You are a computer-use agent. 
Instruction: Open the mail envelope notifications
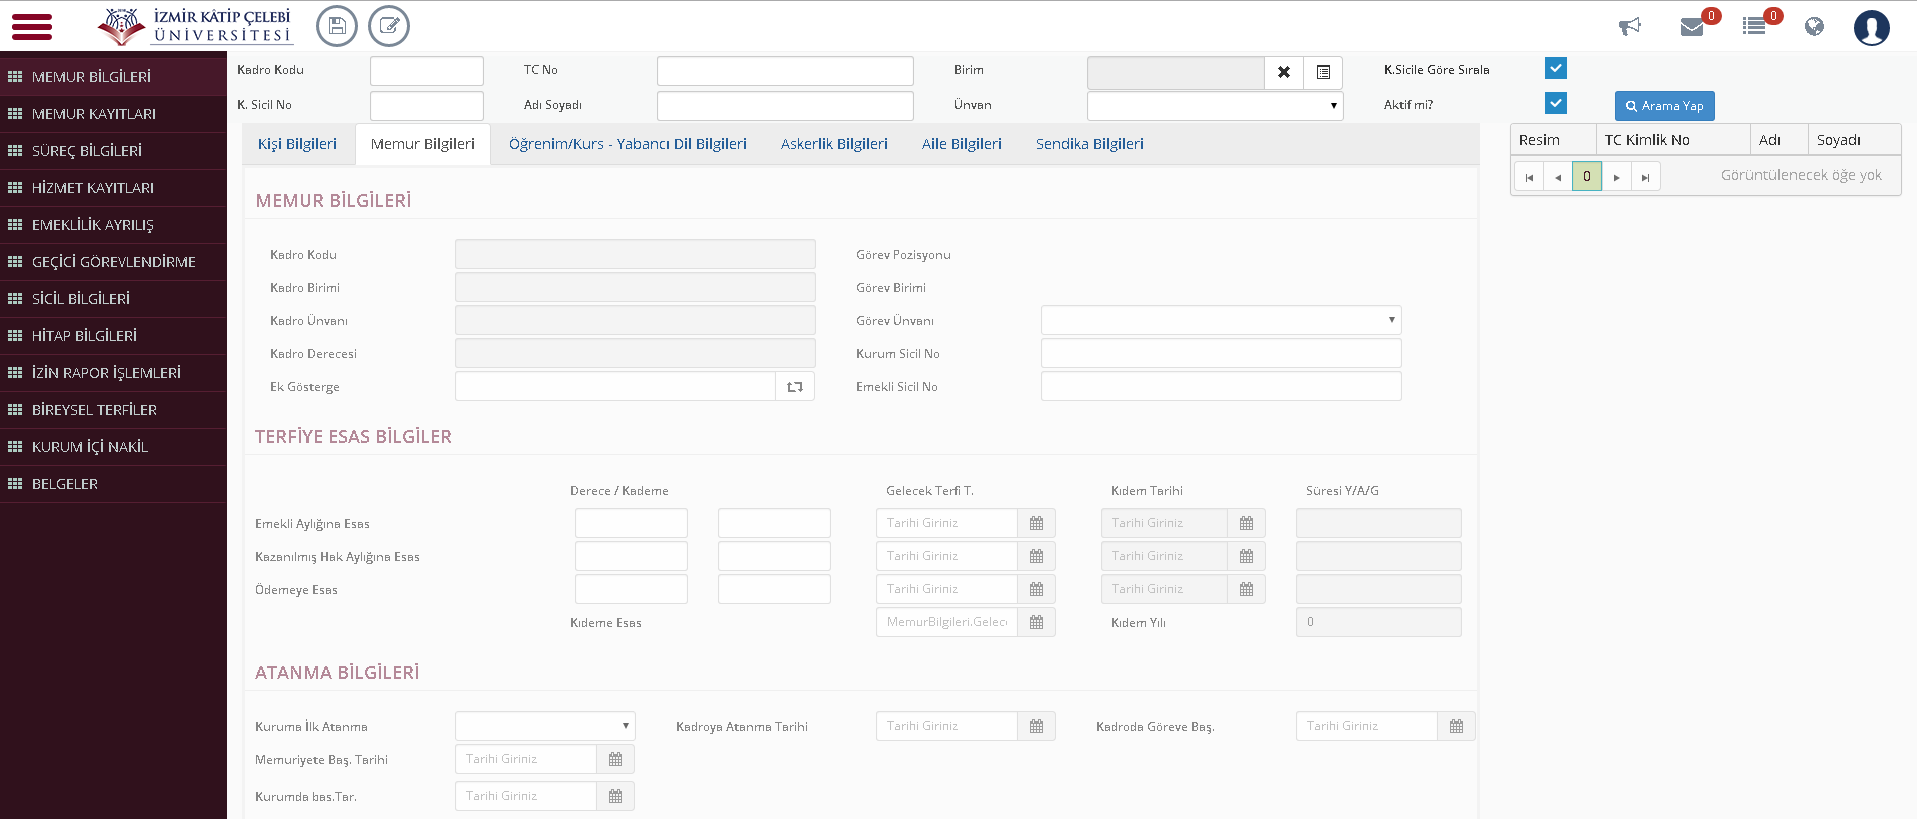(x=1692, y=27)
